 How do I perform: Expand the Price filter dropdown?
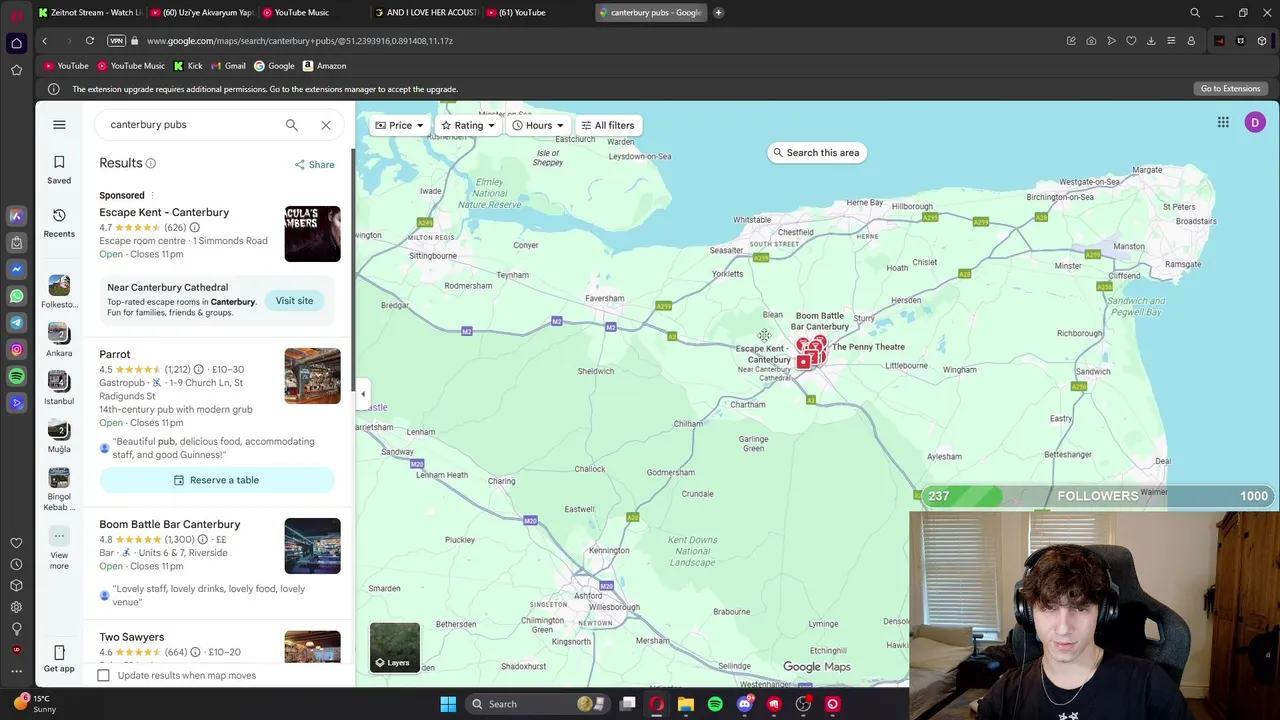pyautogui.click(x=400, y=125)
